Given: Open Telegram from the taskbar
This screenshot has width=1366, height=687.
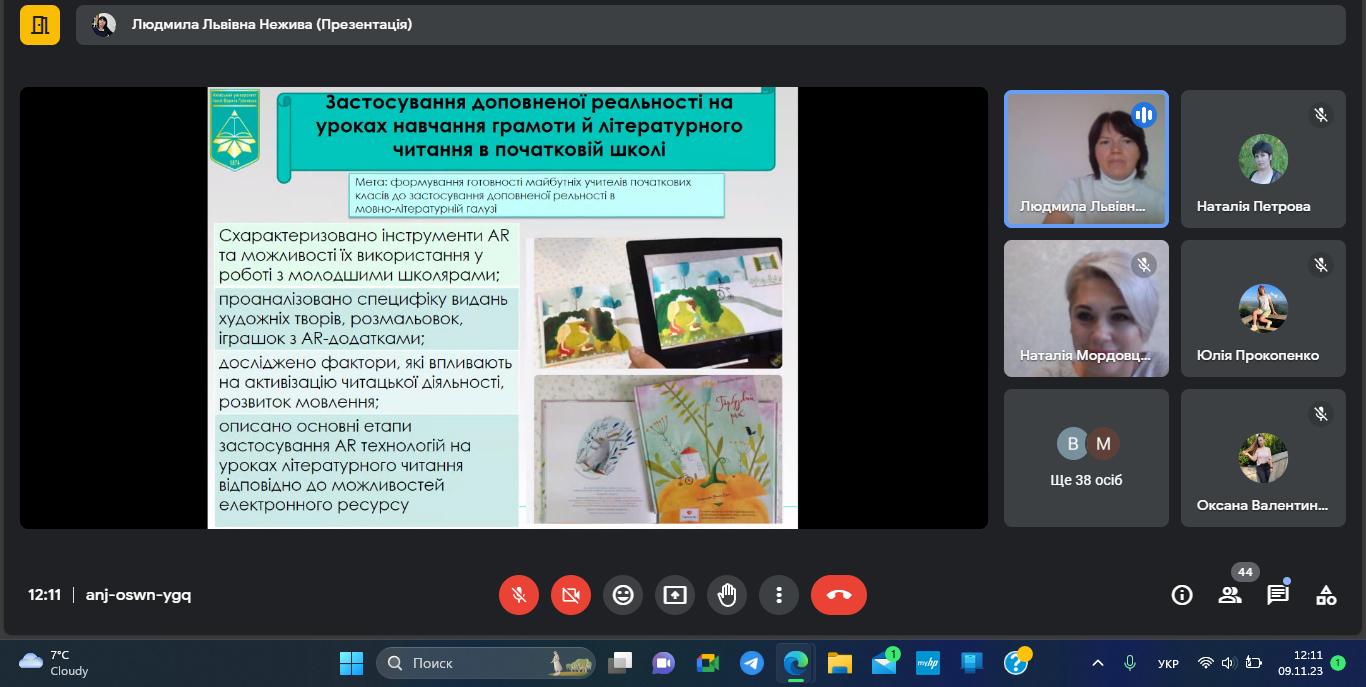Looking at the screenshot, I should point(752,663).
